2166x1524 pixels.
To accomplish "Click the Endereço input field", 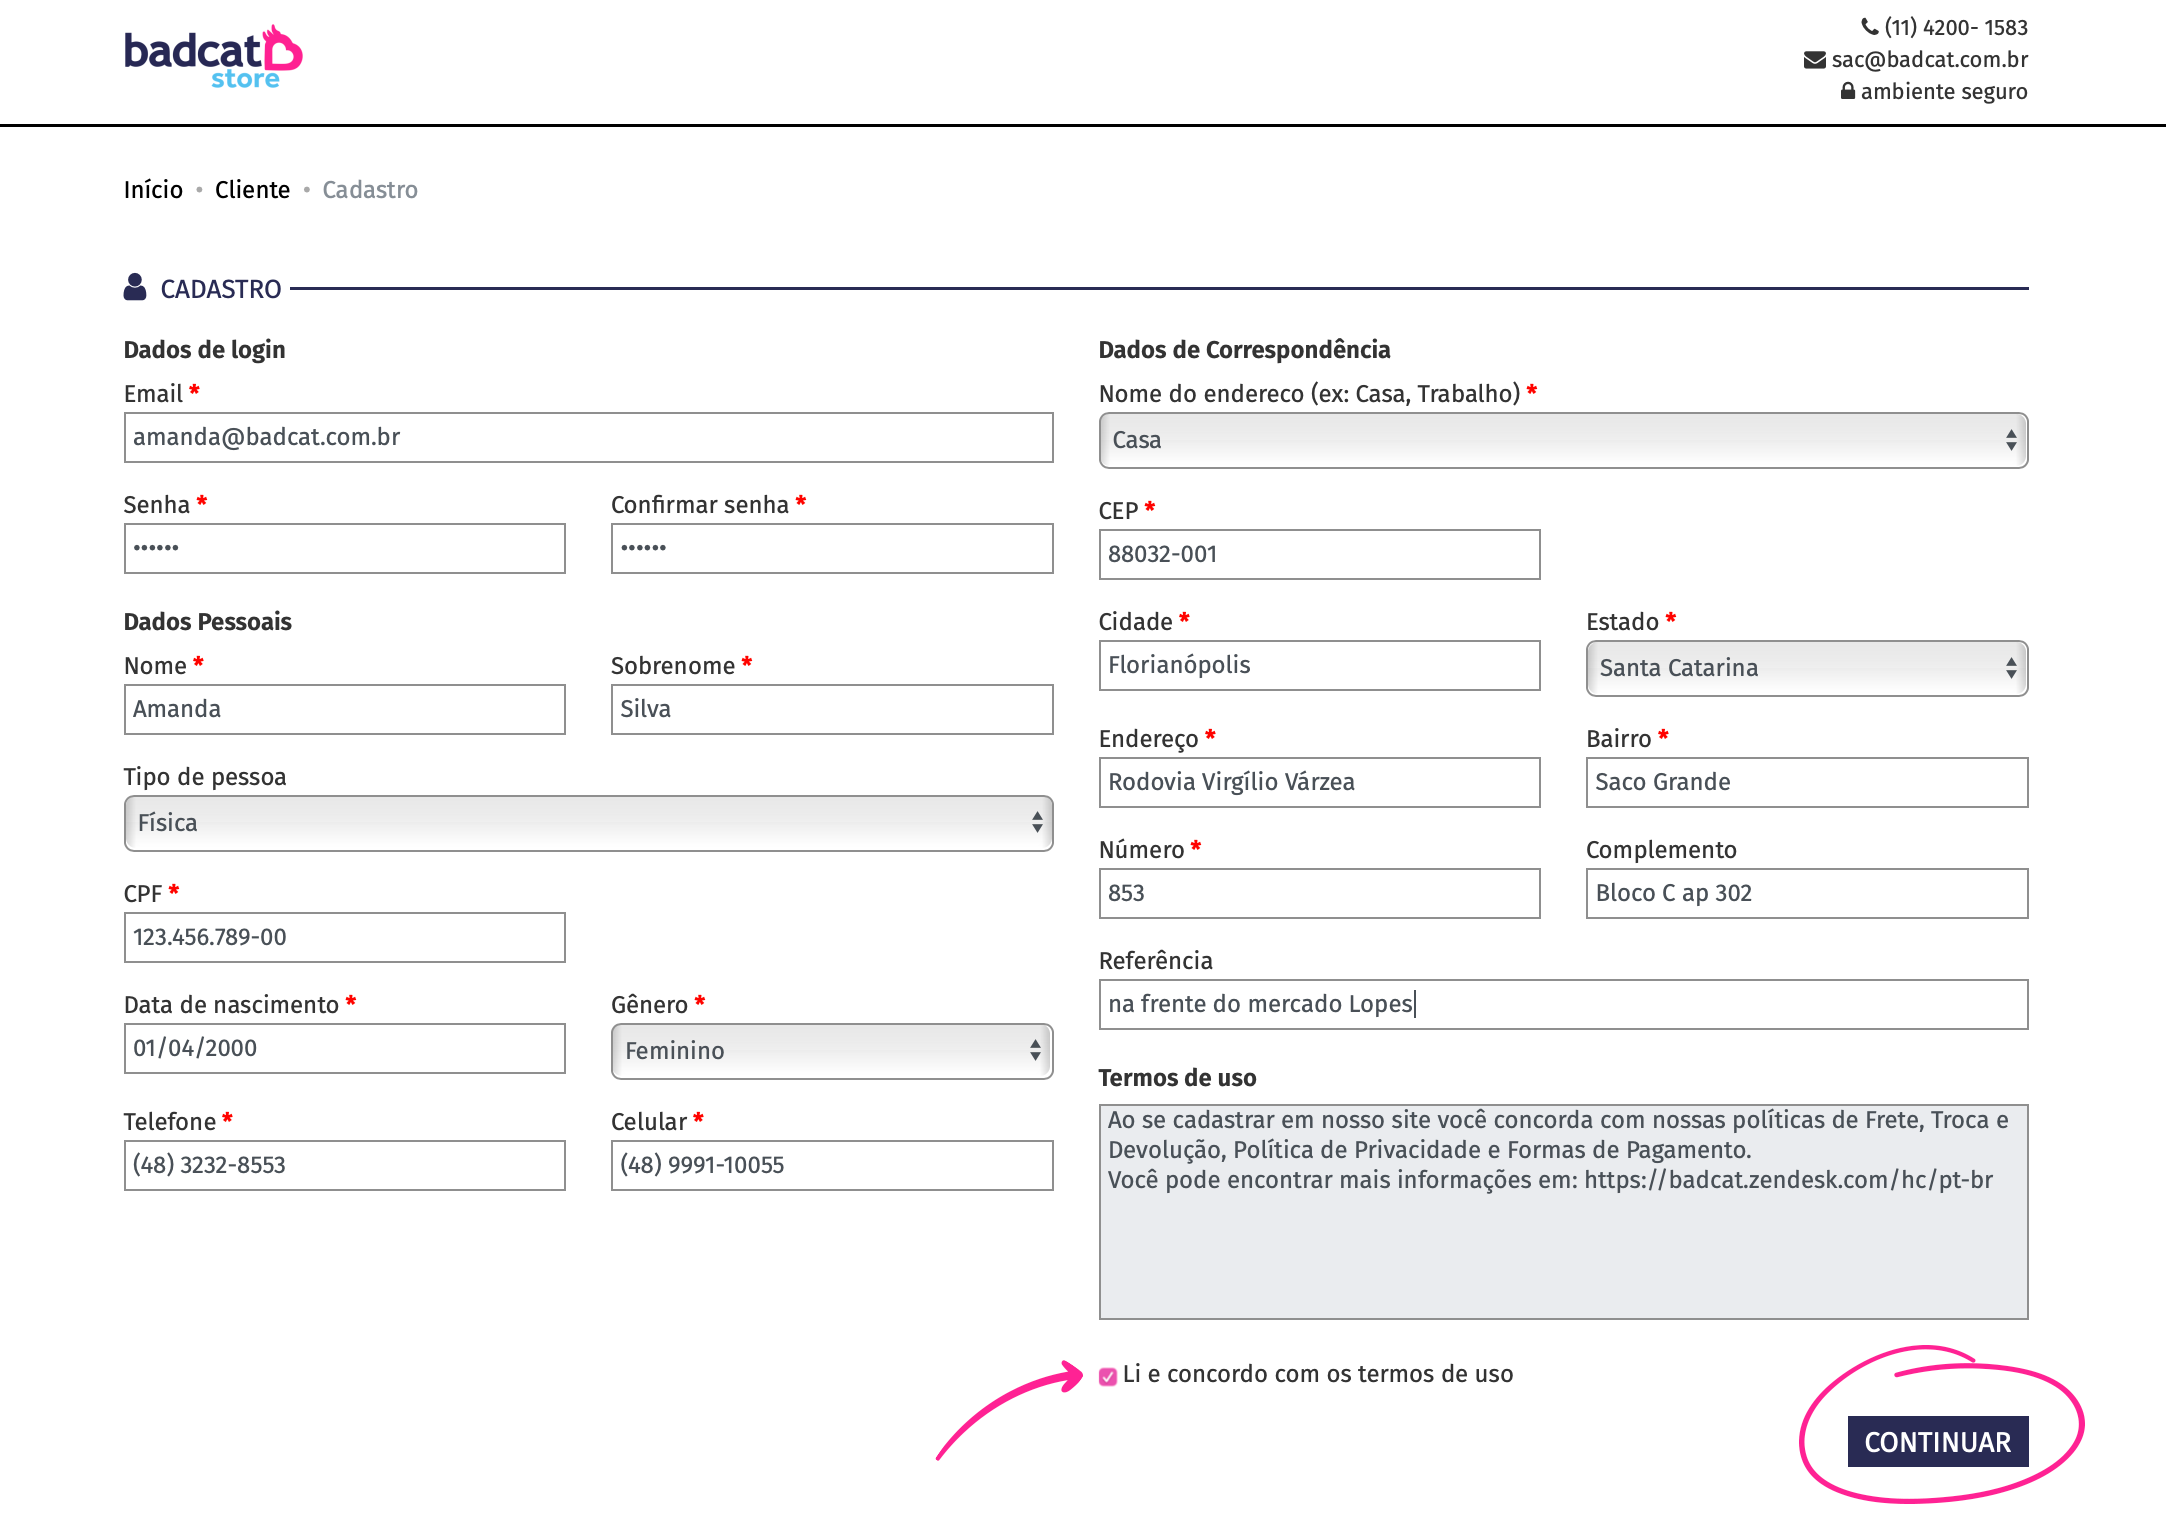I will [1319, 782].
